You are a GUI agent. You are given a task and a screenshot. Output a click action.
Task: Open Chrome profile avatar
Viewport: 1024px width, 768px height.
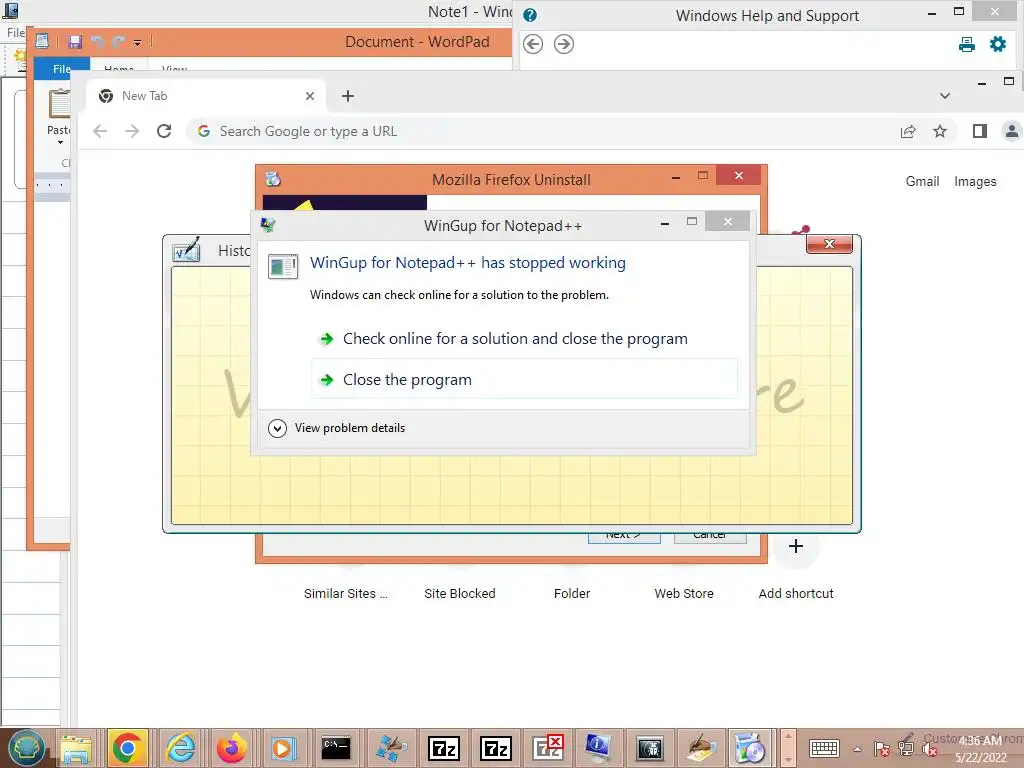pos(1012,131)
